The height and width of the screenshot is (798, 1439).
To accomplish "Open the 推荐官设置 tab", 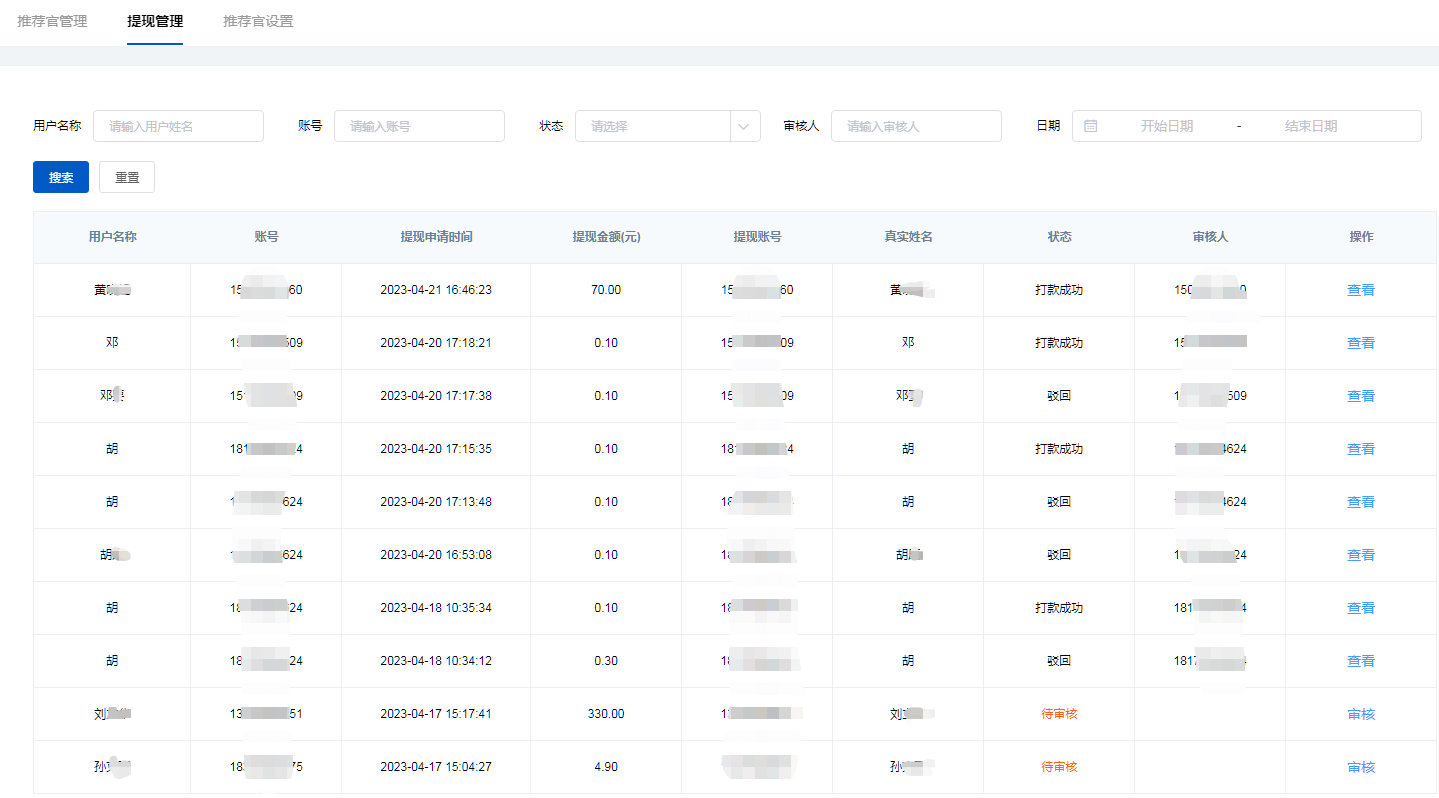I will [258, 21].
